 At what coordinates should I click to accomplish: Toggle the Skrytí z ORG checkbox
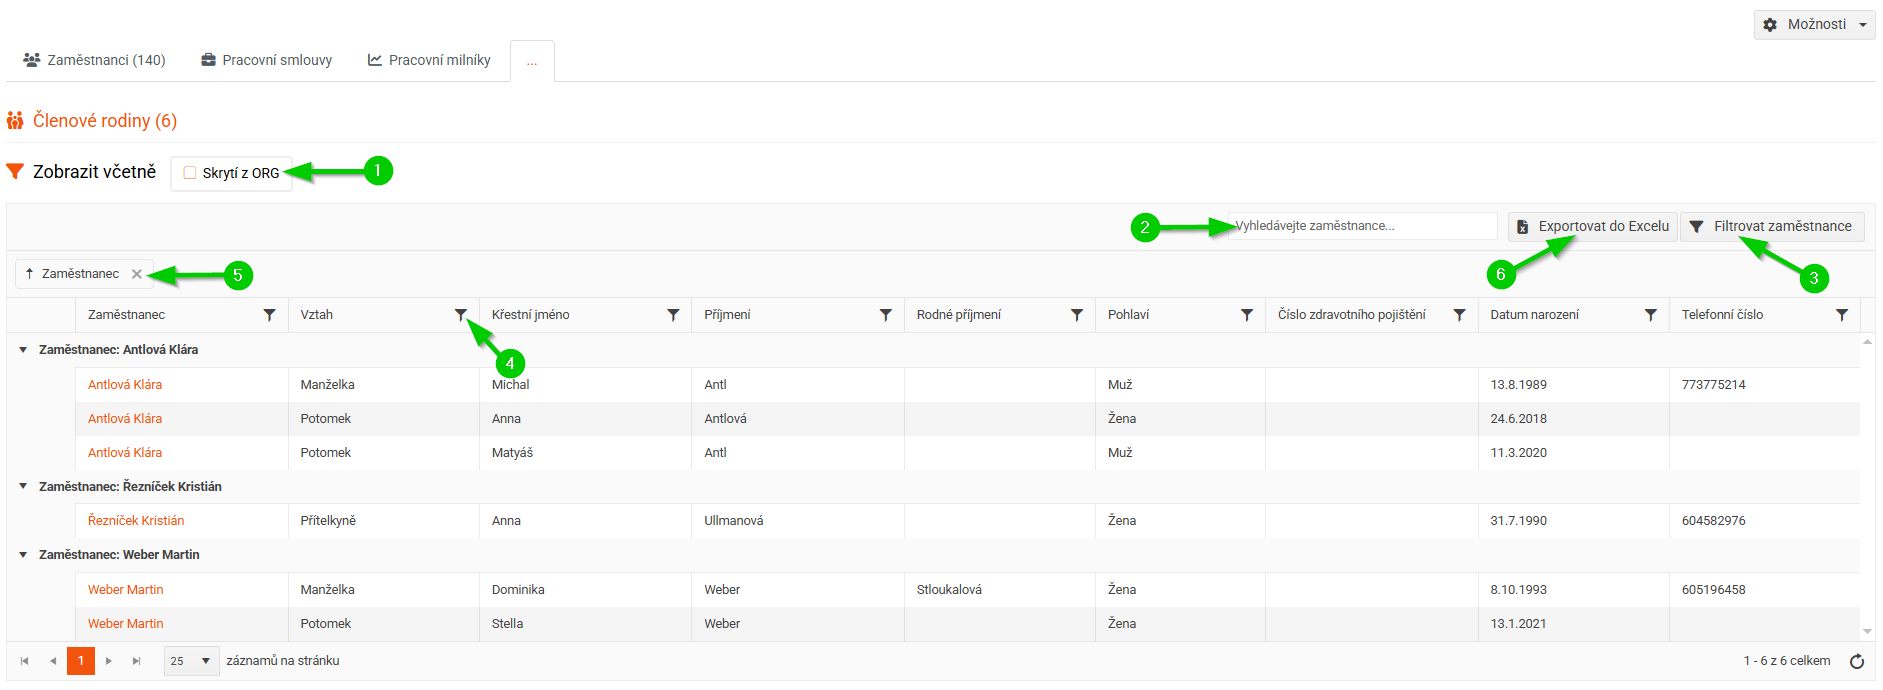190,173
